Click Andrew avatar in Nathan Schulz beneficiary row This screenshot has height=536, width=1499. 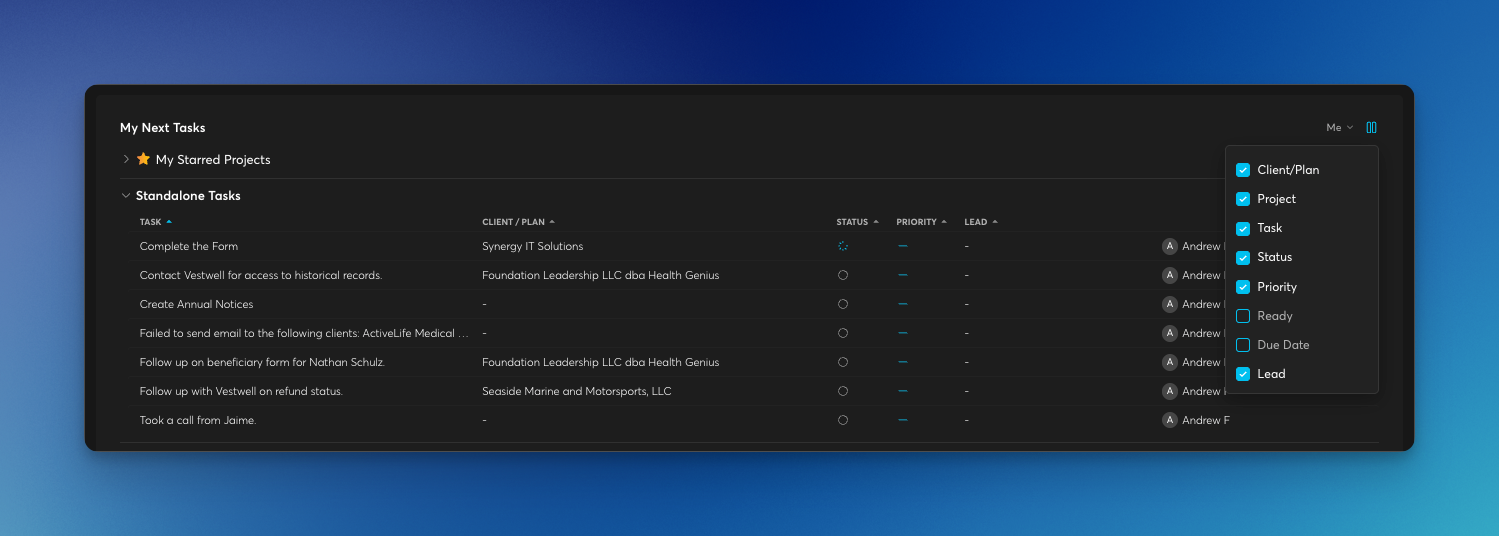pyautogui.click(x=1170, y=362)
